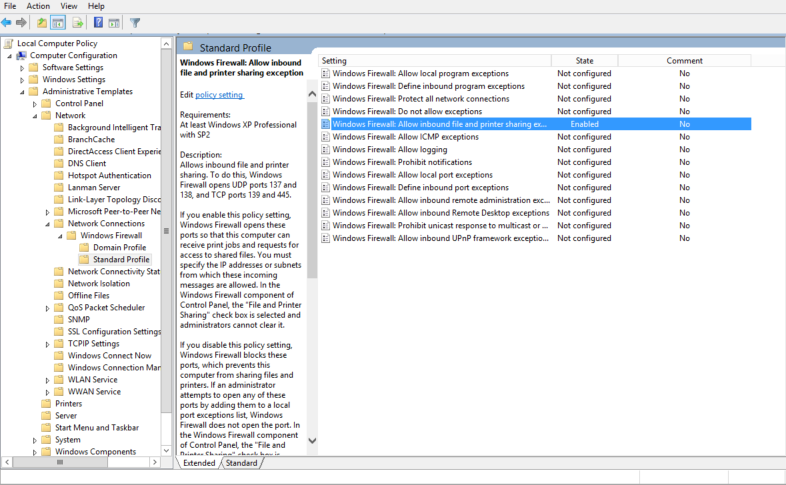Select the Printers folder in the tree
Screen dimensions: 786x485
[68, 403]
